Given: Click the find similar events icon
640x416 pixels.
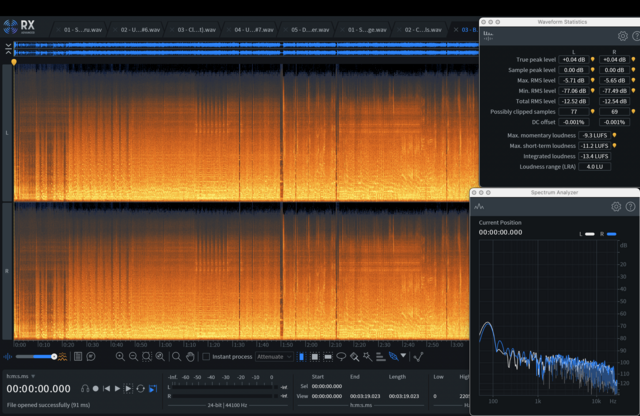Looking at the screenshot, I should (x=418, y=356).
